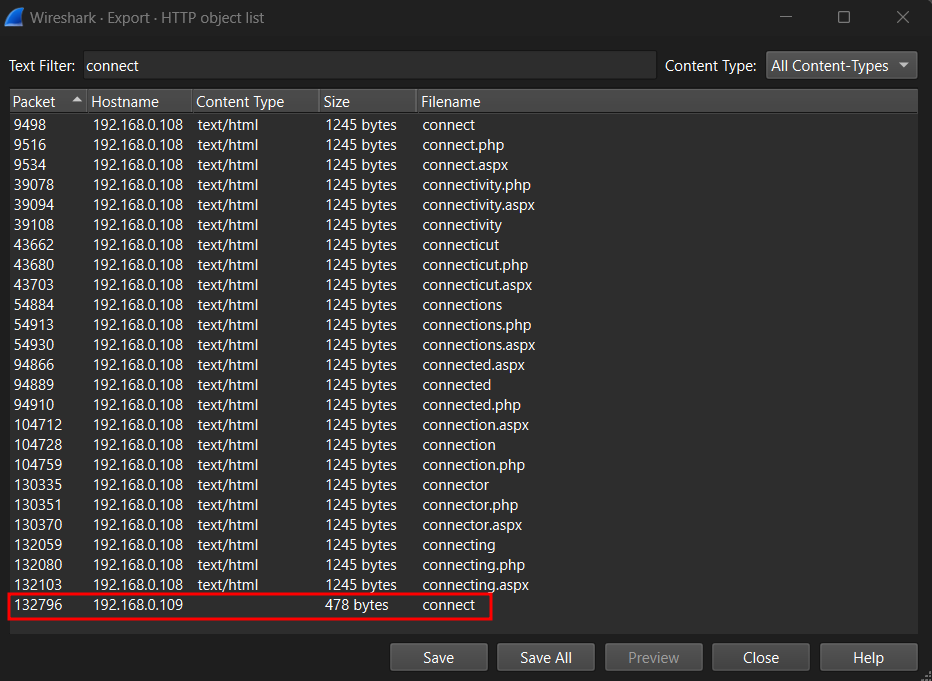This screenshot has width=932, height=681.
Task: Select packet 54884 connections row
Action: point(464,305)
